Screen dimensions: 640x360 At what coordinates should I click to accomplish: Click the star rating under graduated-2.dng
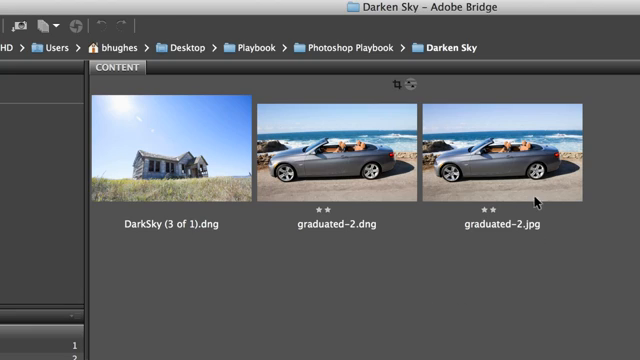click(323, 210)
